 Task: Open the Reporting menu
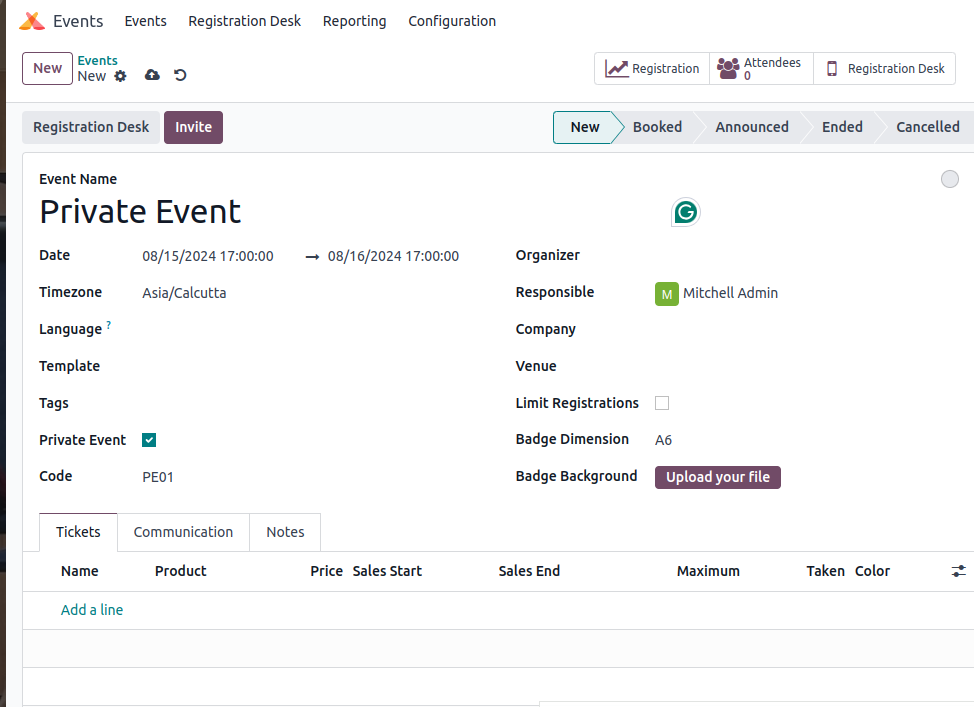(x=354, y=20)
